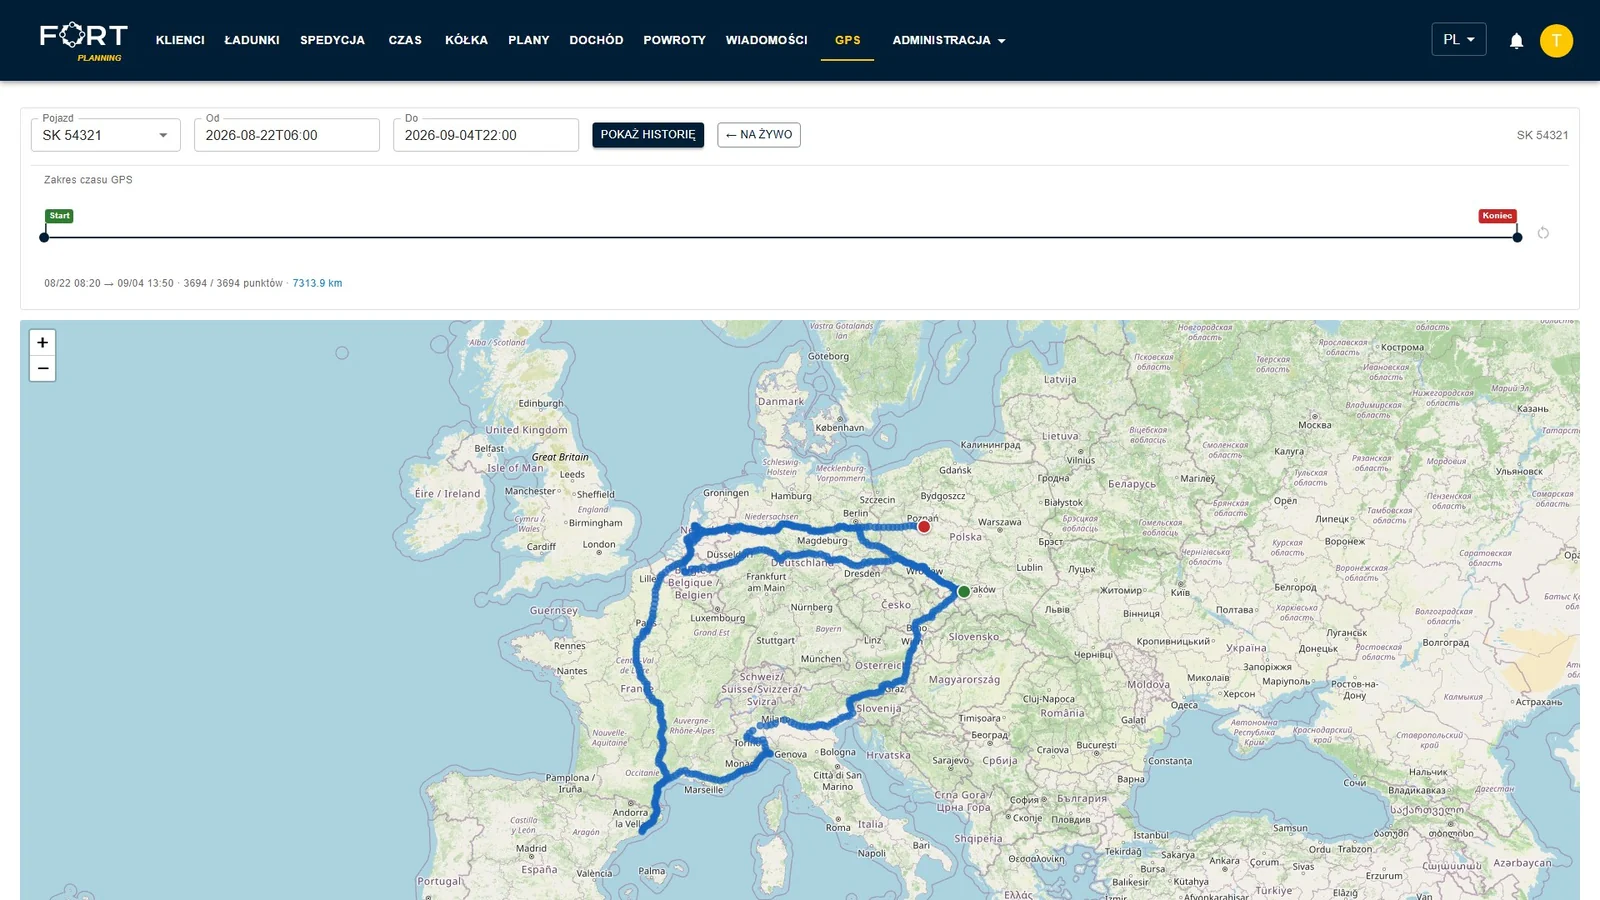Go to Plany

[x=529, y=40]
